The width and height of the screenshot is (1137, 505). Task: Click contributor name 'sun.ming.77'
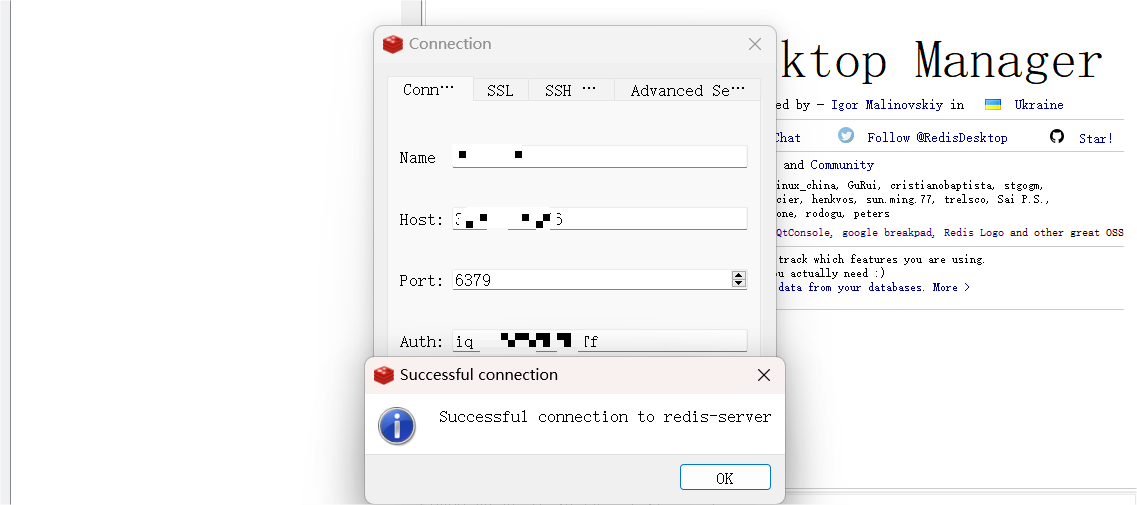(x=900, y=199)
